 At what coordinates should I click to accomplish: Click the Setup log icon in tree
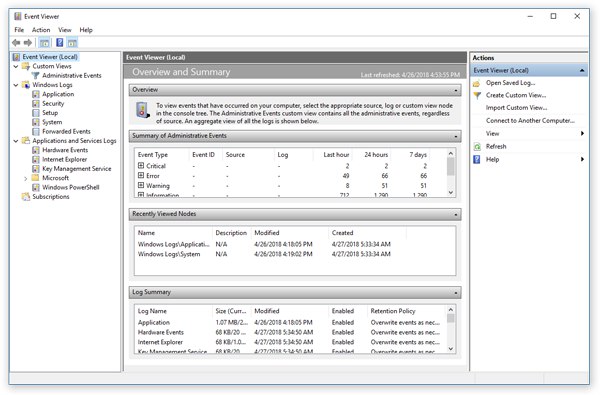coord(36,113)
